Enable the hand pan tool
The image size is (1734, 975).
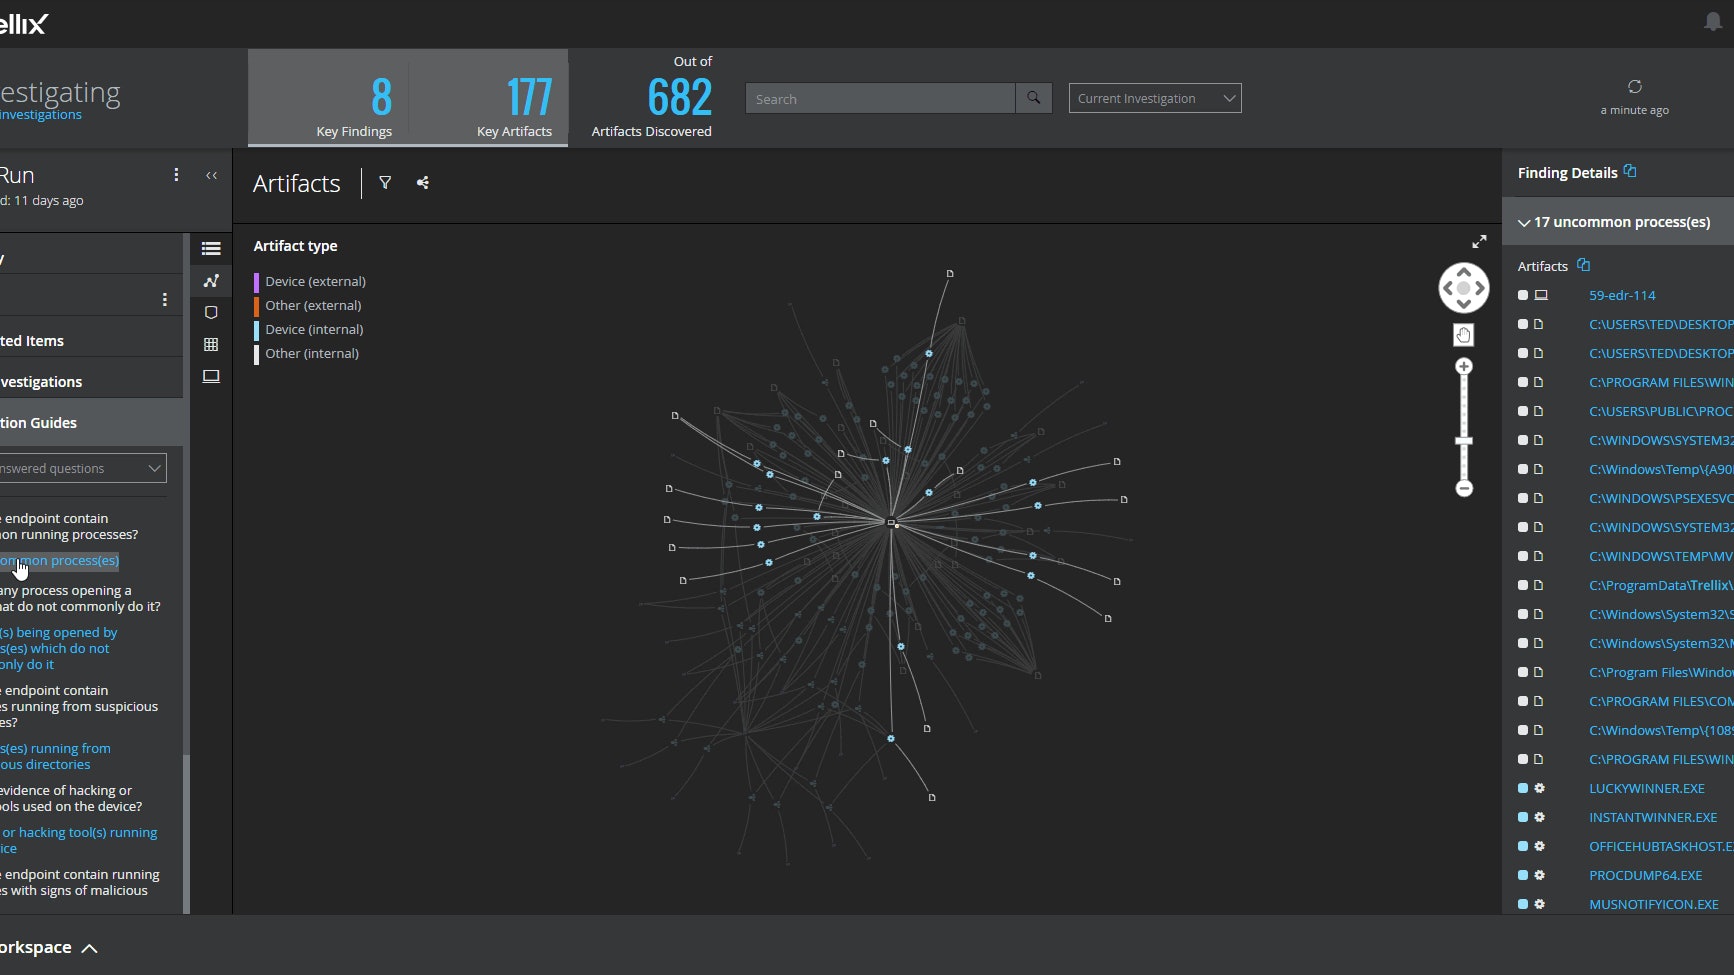pos(1463,335)
